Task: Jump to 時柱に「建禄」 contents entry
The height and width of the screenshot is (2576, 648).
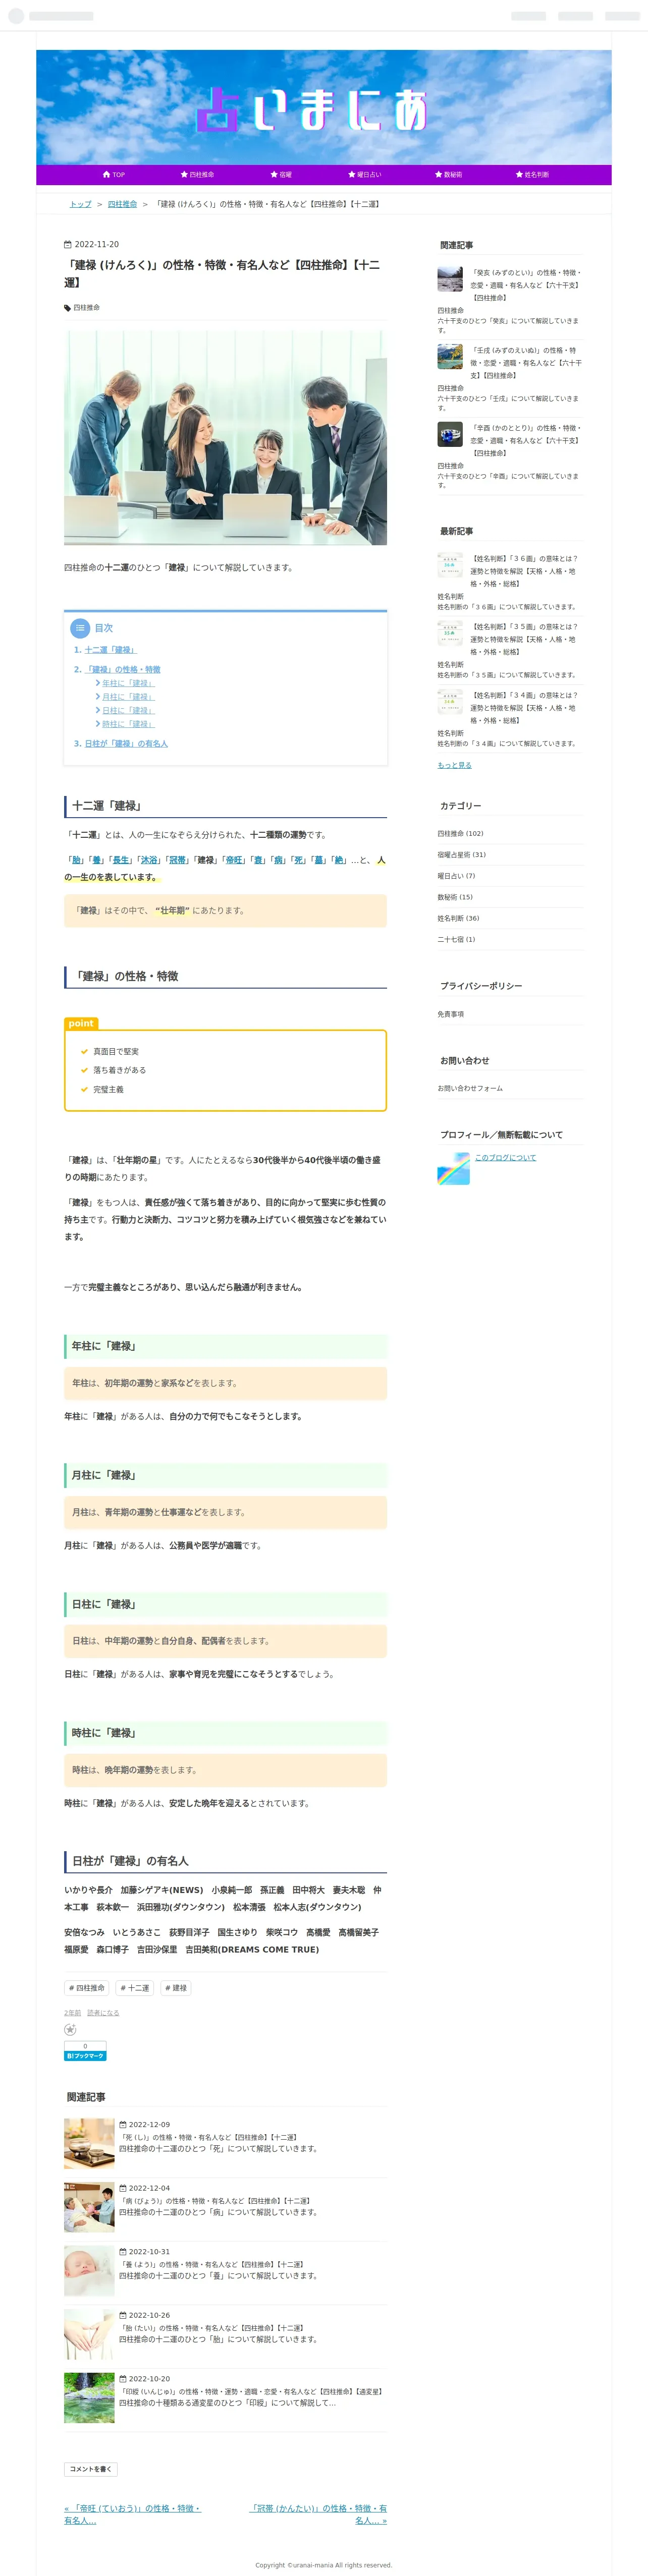Action: [x=128, y=724]
